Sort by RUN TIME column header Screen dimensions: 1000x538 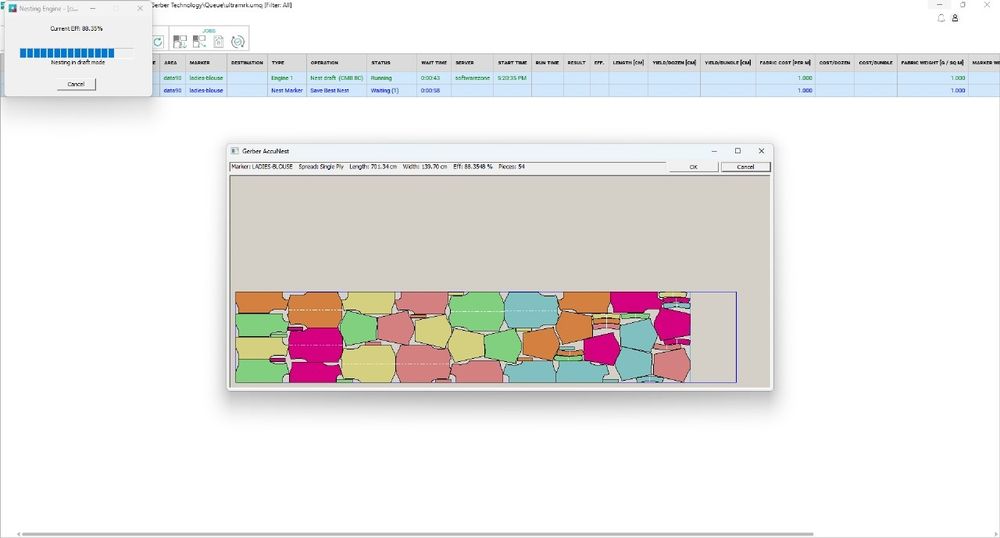[547, 62]
